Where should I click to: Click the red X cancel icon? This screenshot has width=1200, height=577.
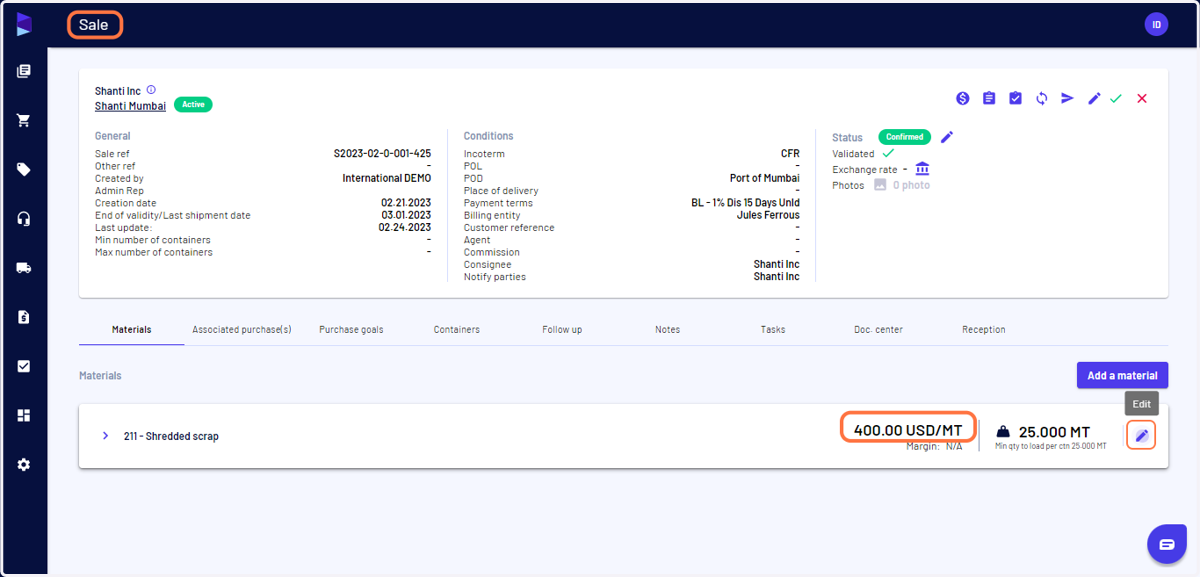point(1142,98)
